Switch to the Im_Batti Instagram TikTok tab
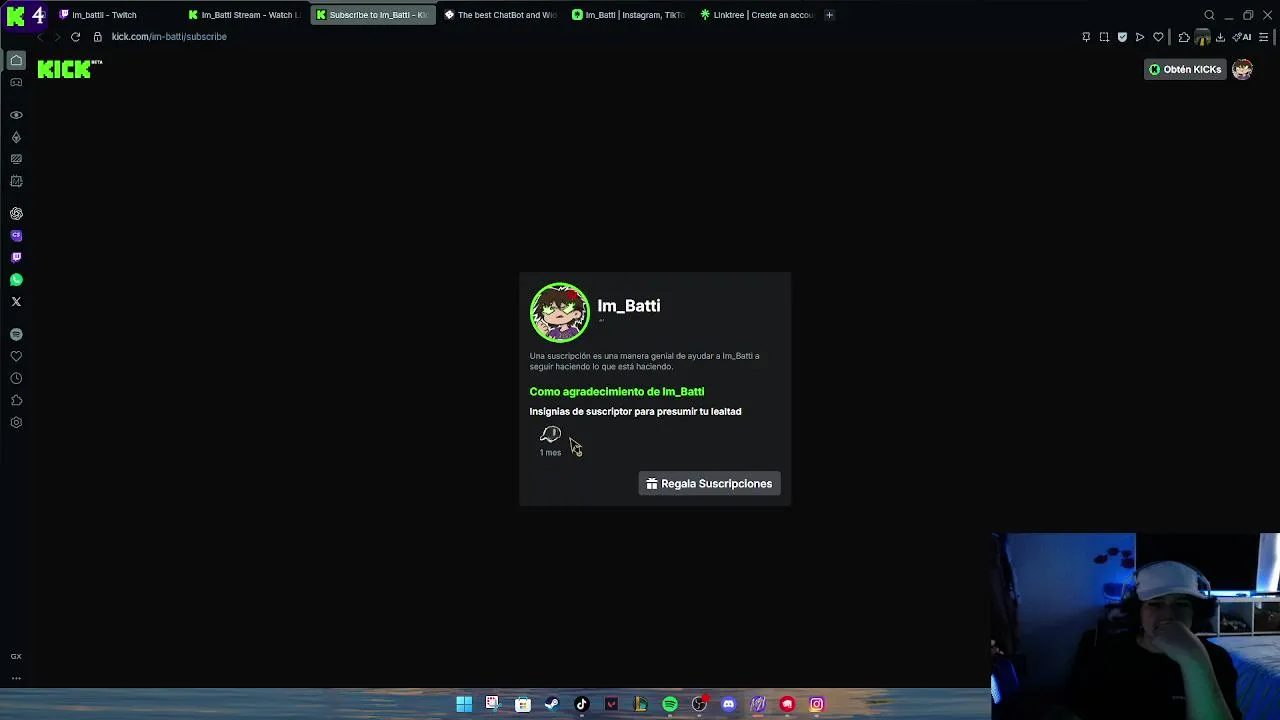Image resolution: width=1280 pixels, height=720 pixels. click(x=628, y=15)
